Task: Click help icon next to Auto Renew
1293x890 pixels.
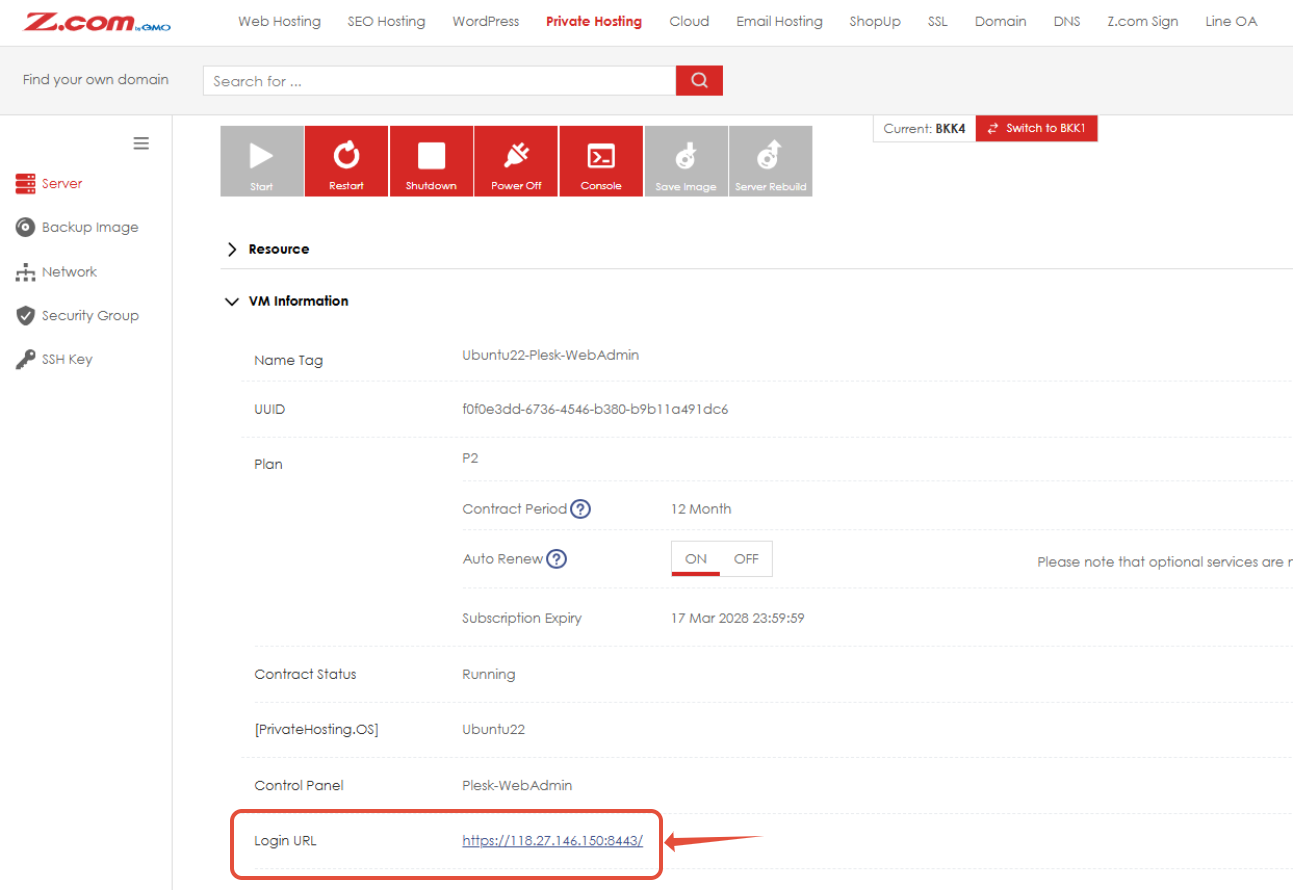Action: (557, 559)
